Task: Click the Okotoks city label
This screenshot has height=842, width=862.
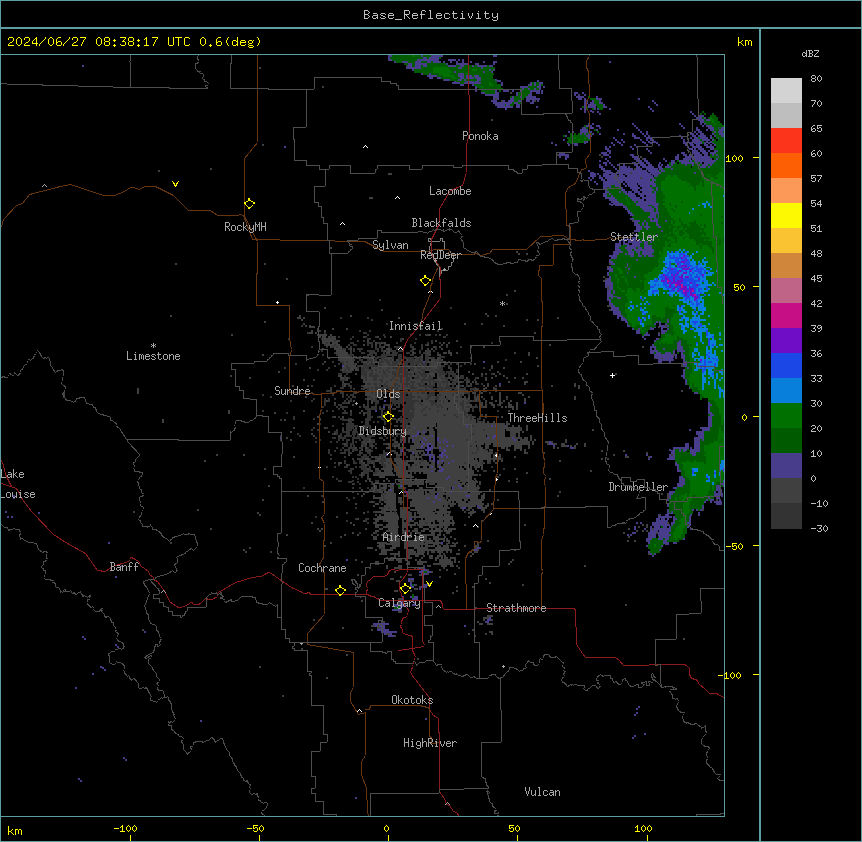Action: [x=412, y=700]
